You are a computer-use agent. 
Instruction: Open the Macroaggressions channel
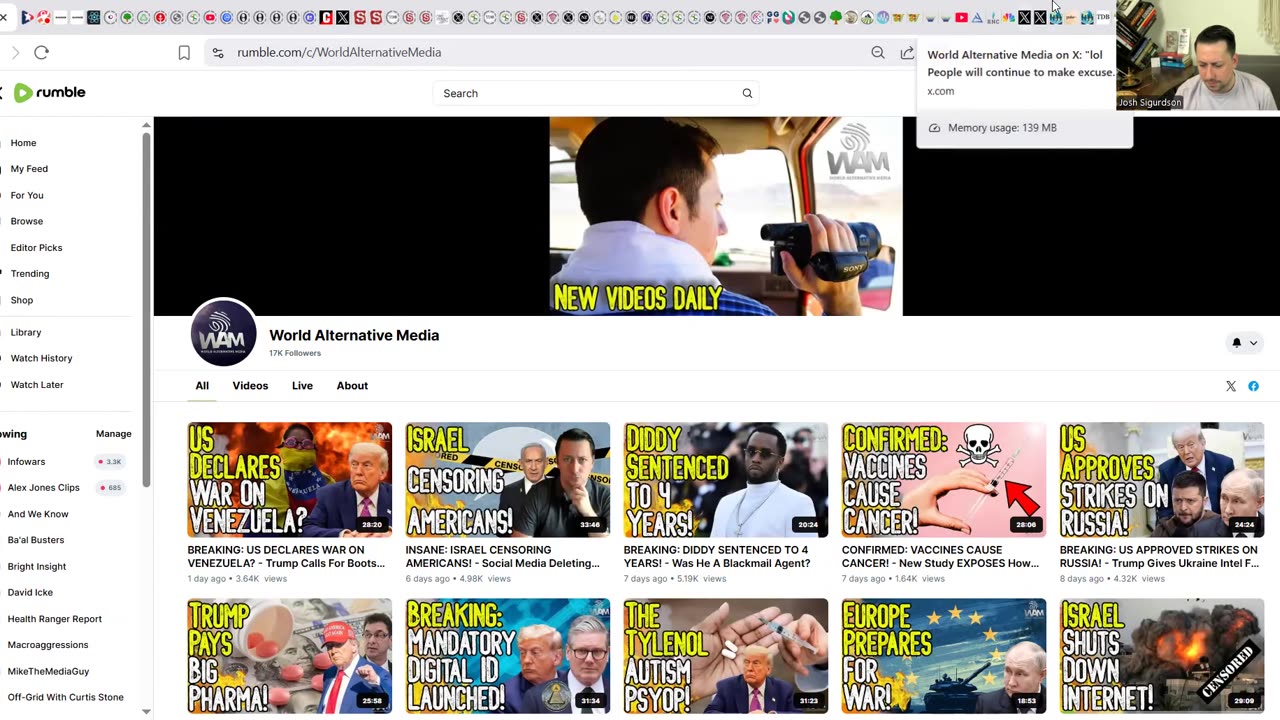(48, 645)
